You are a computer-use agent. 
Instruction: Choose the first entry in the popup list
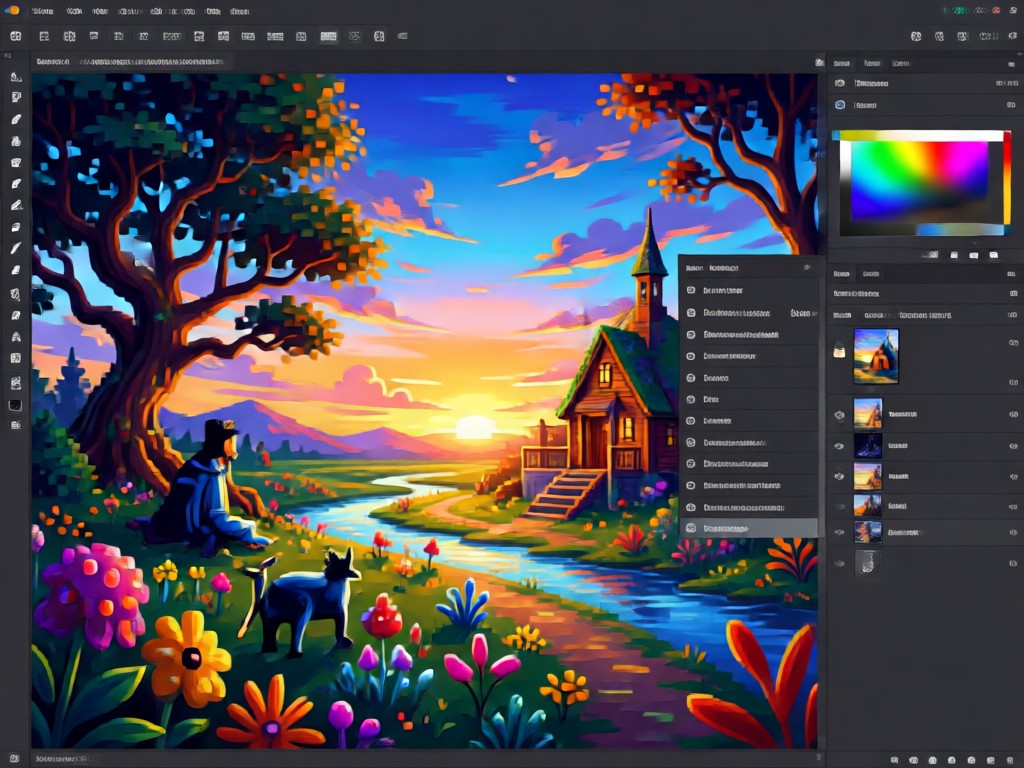(748, 290)
